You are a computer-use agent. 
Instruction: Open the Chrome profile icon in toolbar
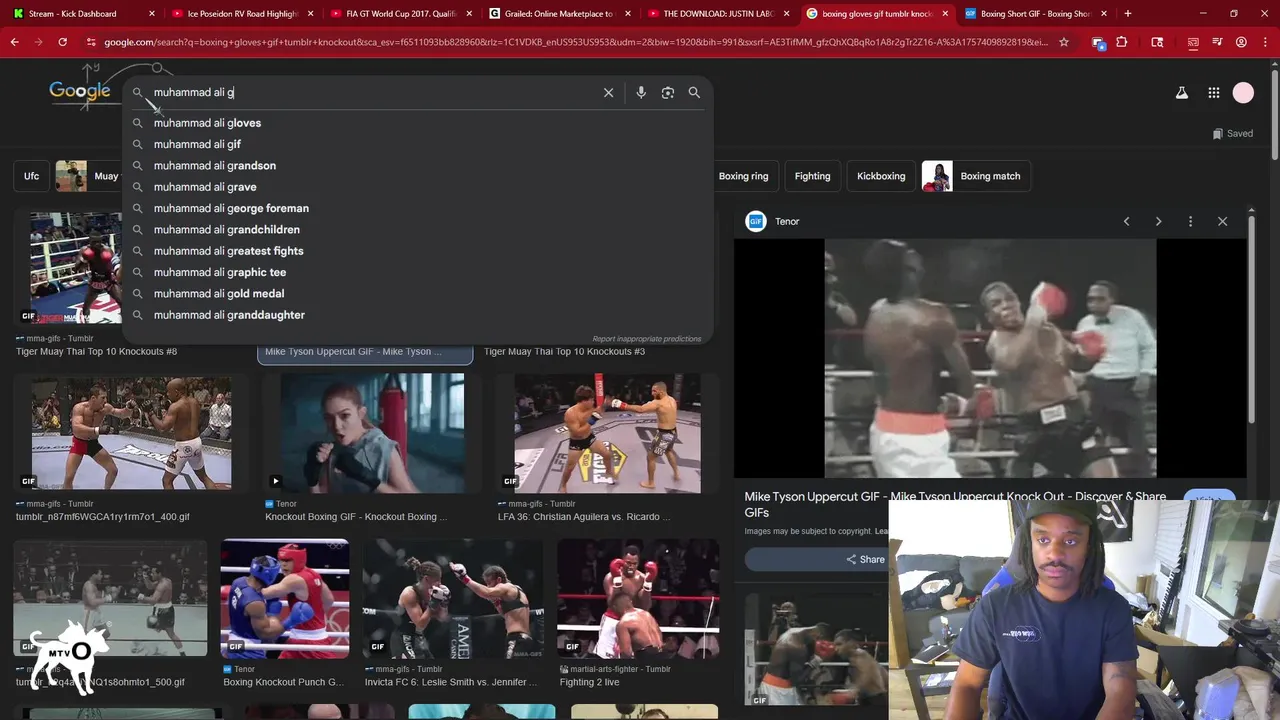pyautogui.click(x=1241, y=42)
